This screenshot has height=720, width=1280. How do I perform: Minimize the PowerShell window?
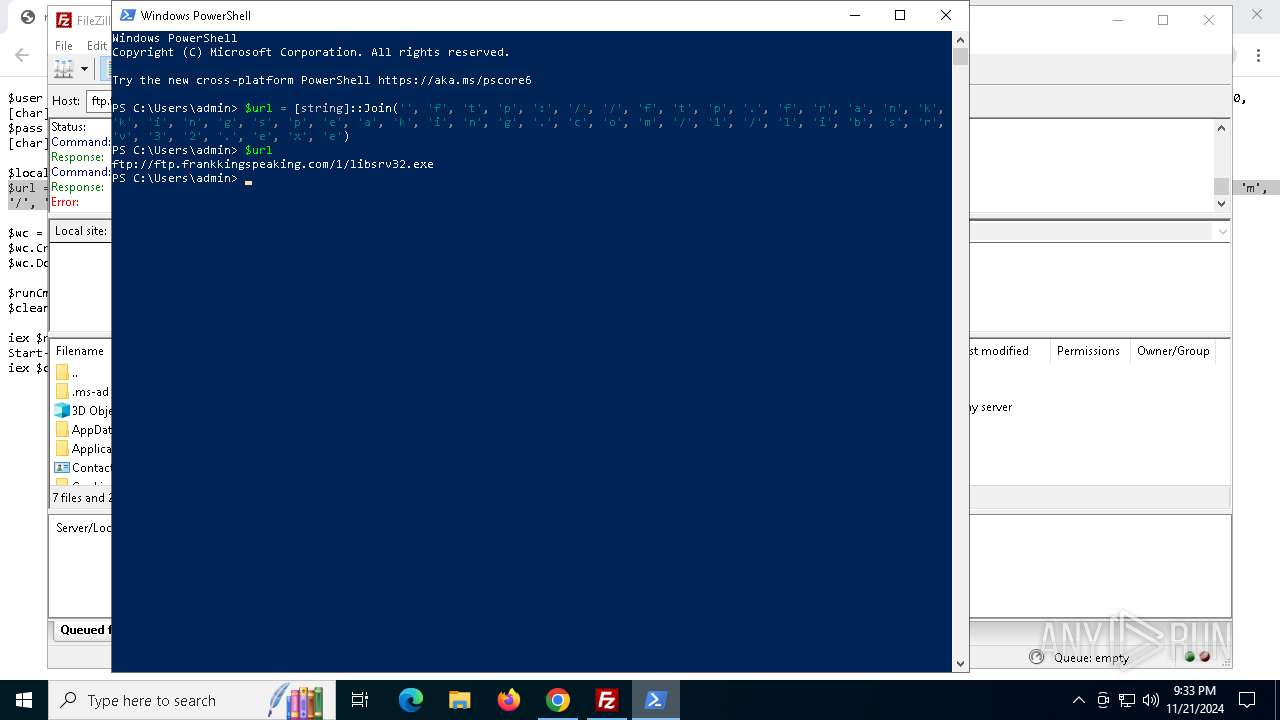(854, 15)
